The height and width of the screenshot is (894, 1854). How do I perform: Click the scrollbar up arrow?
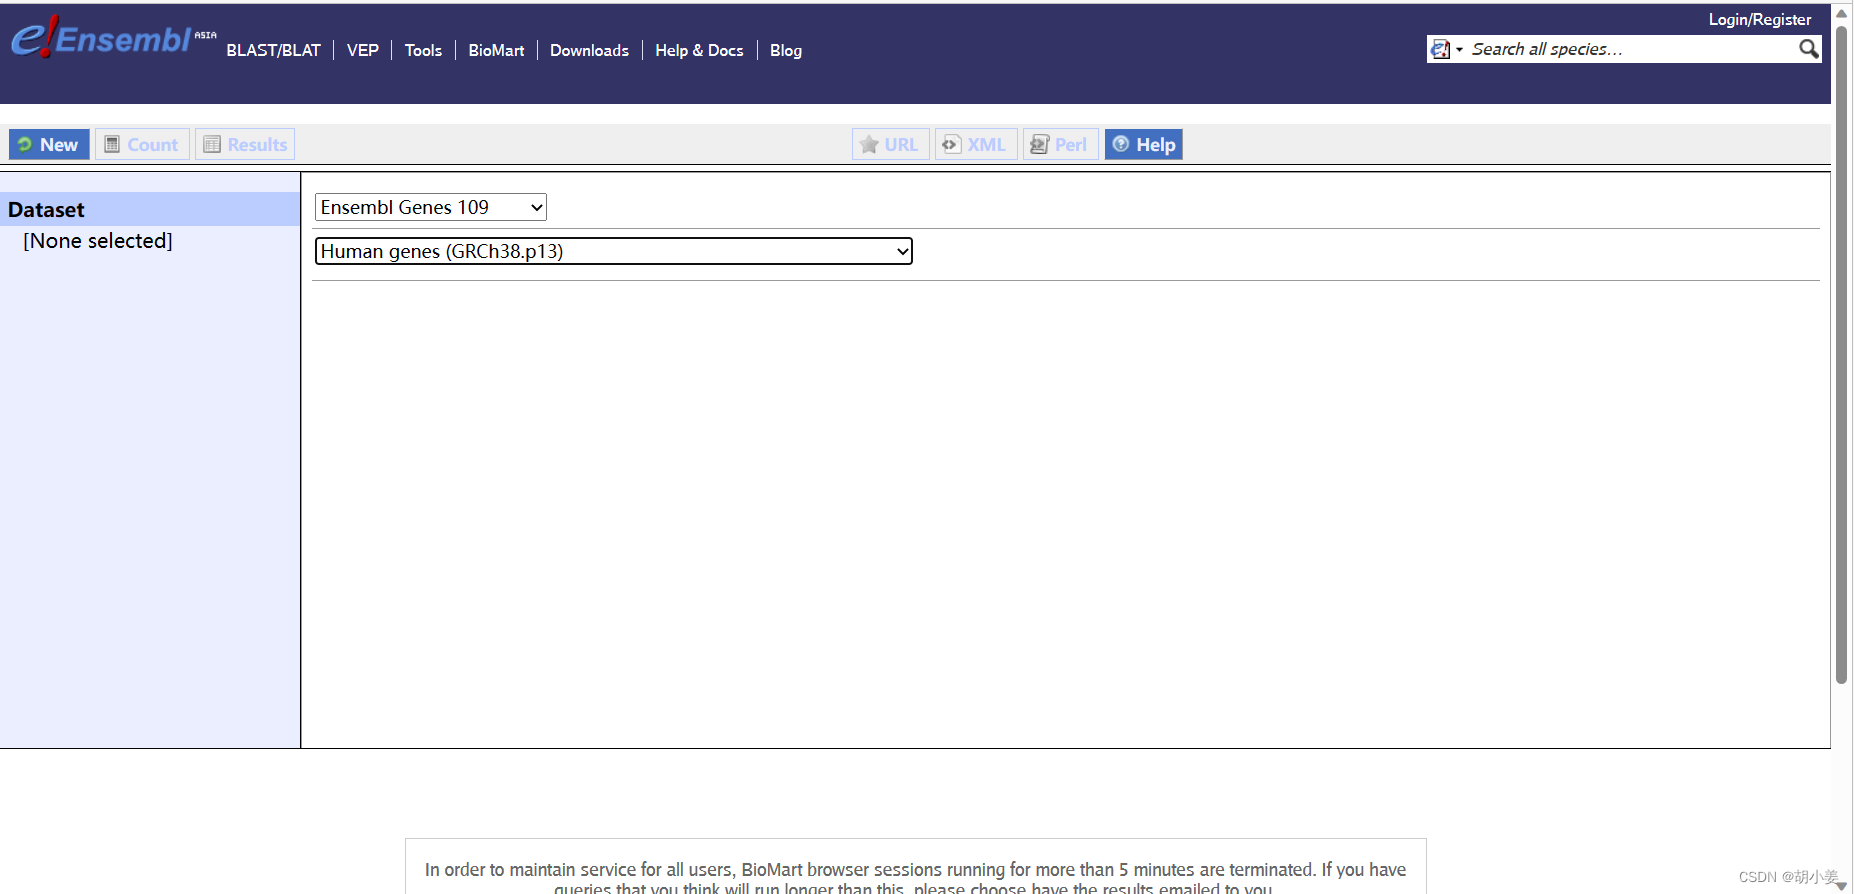(x=1841, y=13)
